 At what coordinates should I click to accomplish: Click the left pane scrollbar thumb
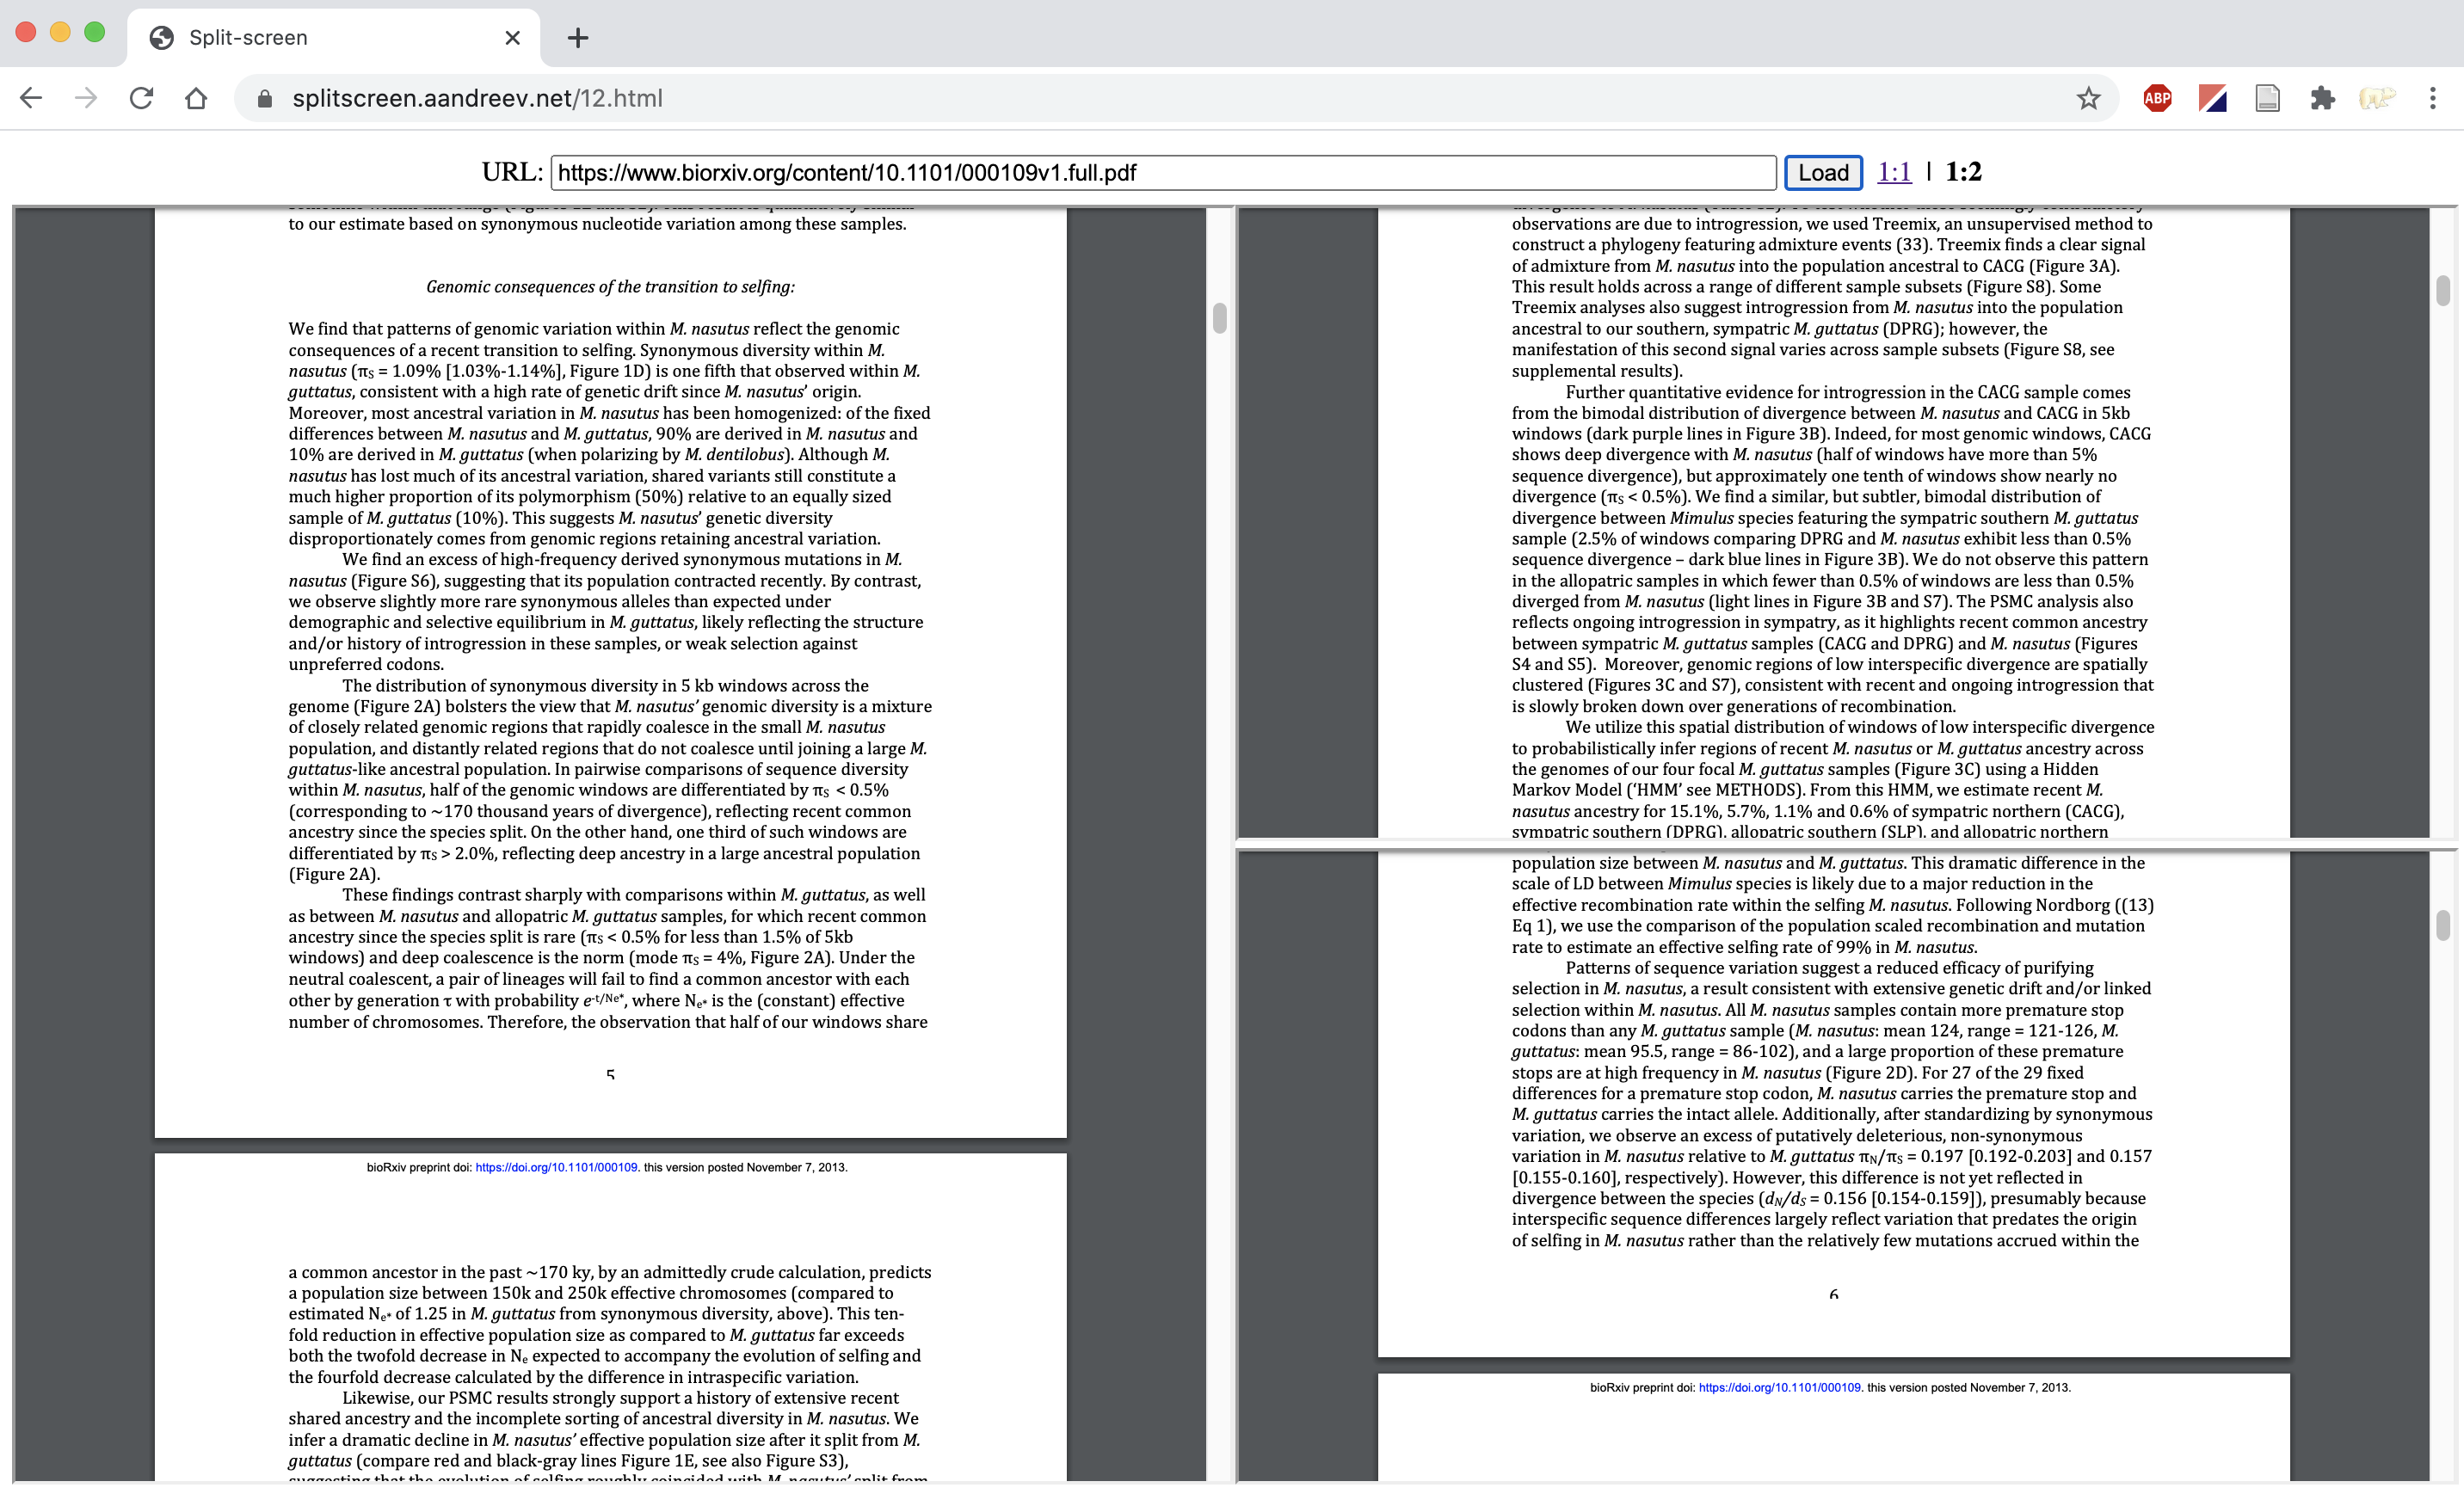pos(1219,318)
